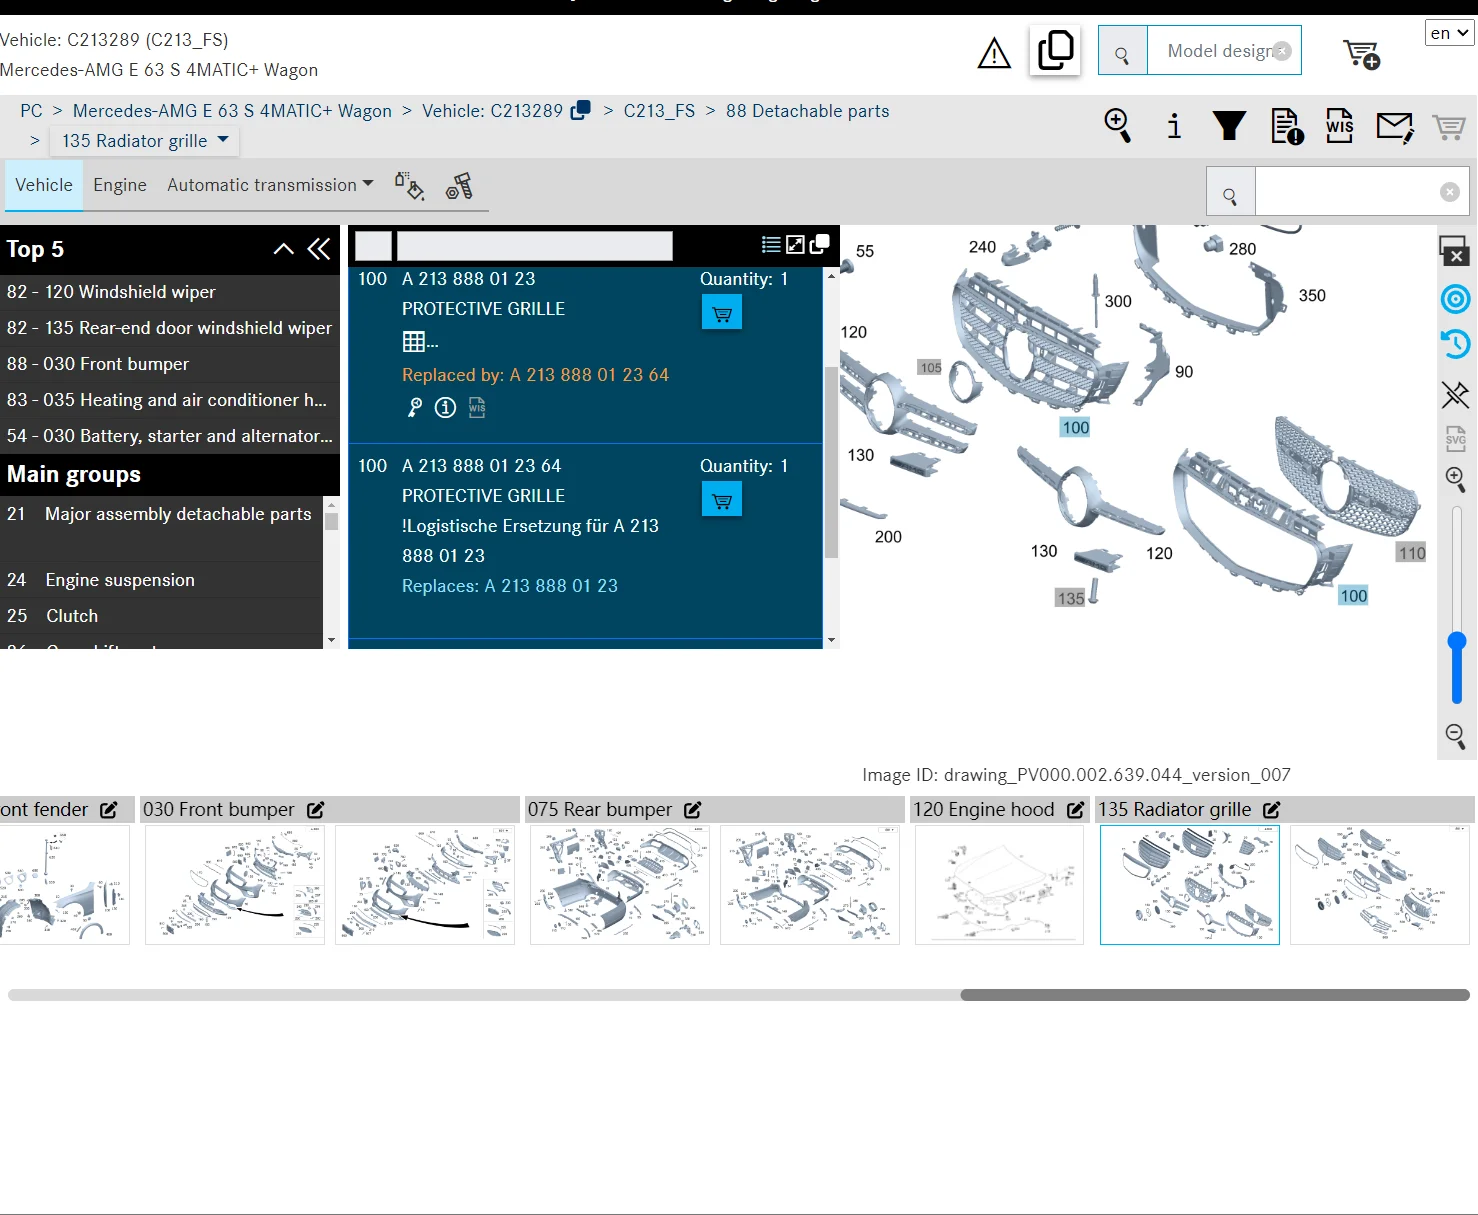Edit the 120 Engine hood group icon
Image resolution: width=1478 pixels, height=1215 pixels.
coord(1076,810)
